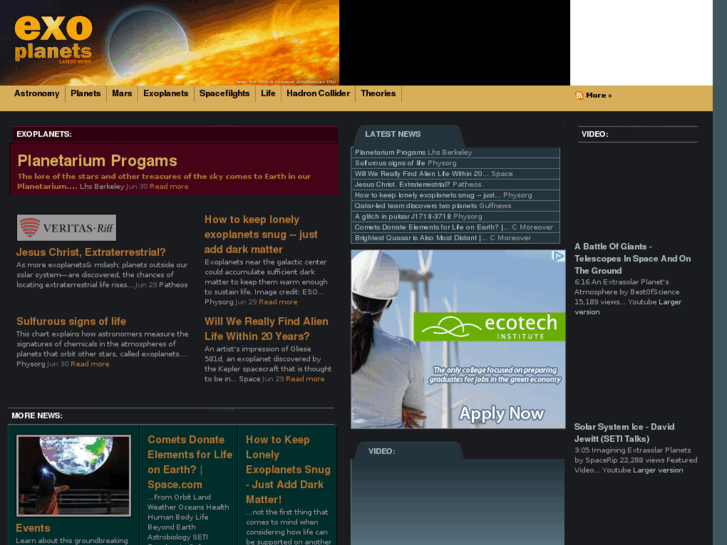Open Sulfurous signs of life article

(71, 321)
